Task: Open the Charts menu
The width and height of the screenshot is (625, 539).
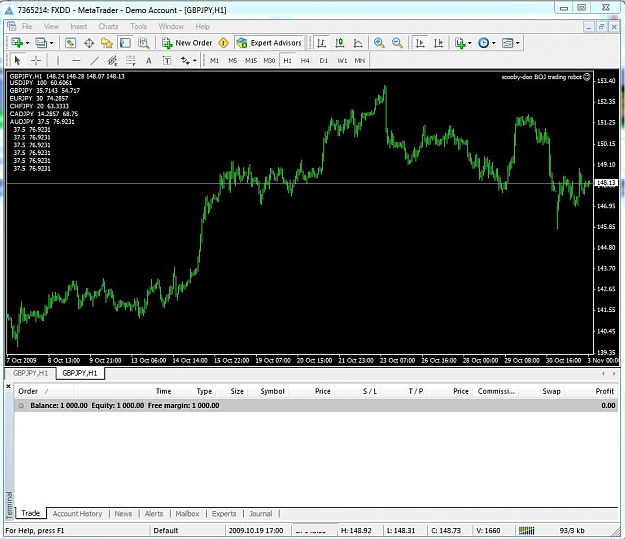Action: (x=108, y=26)
